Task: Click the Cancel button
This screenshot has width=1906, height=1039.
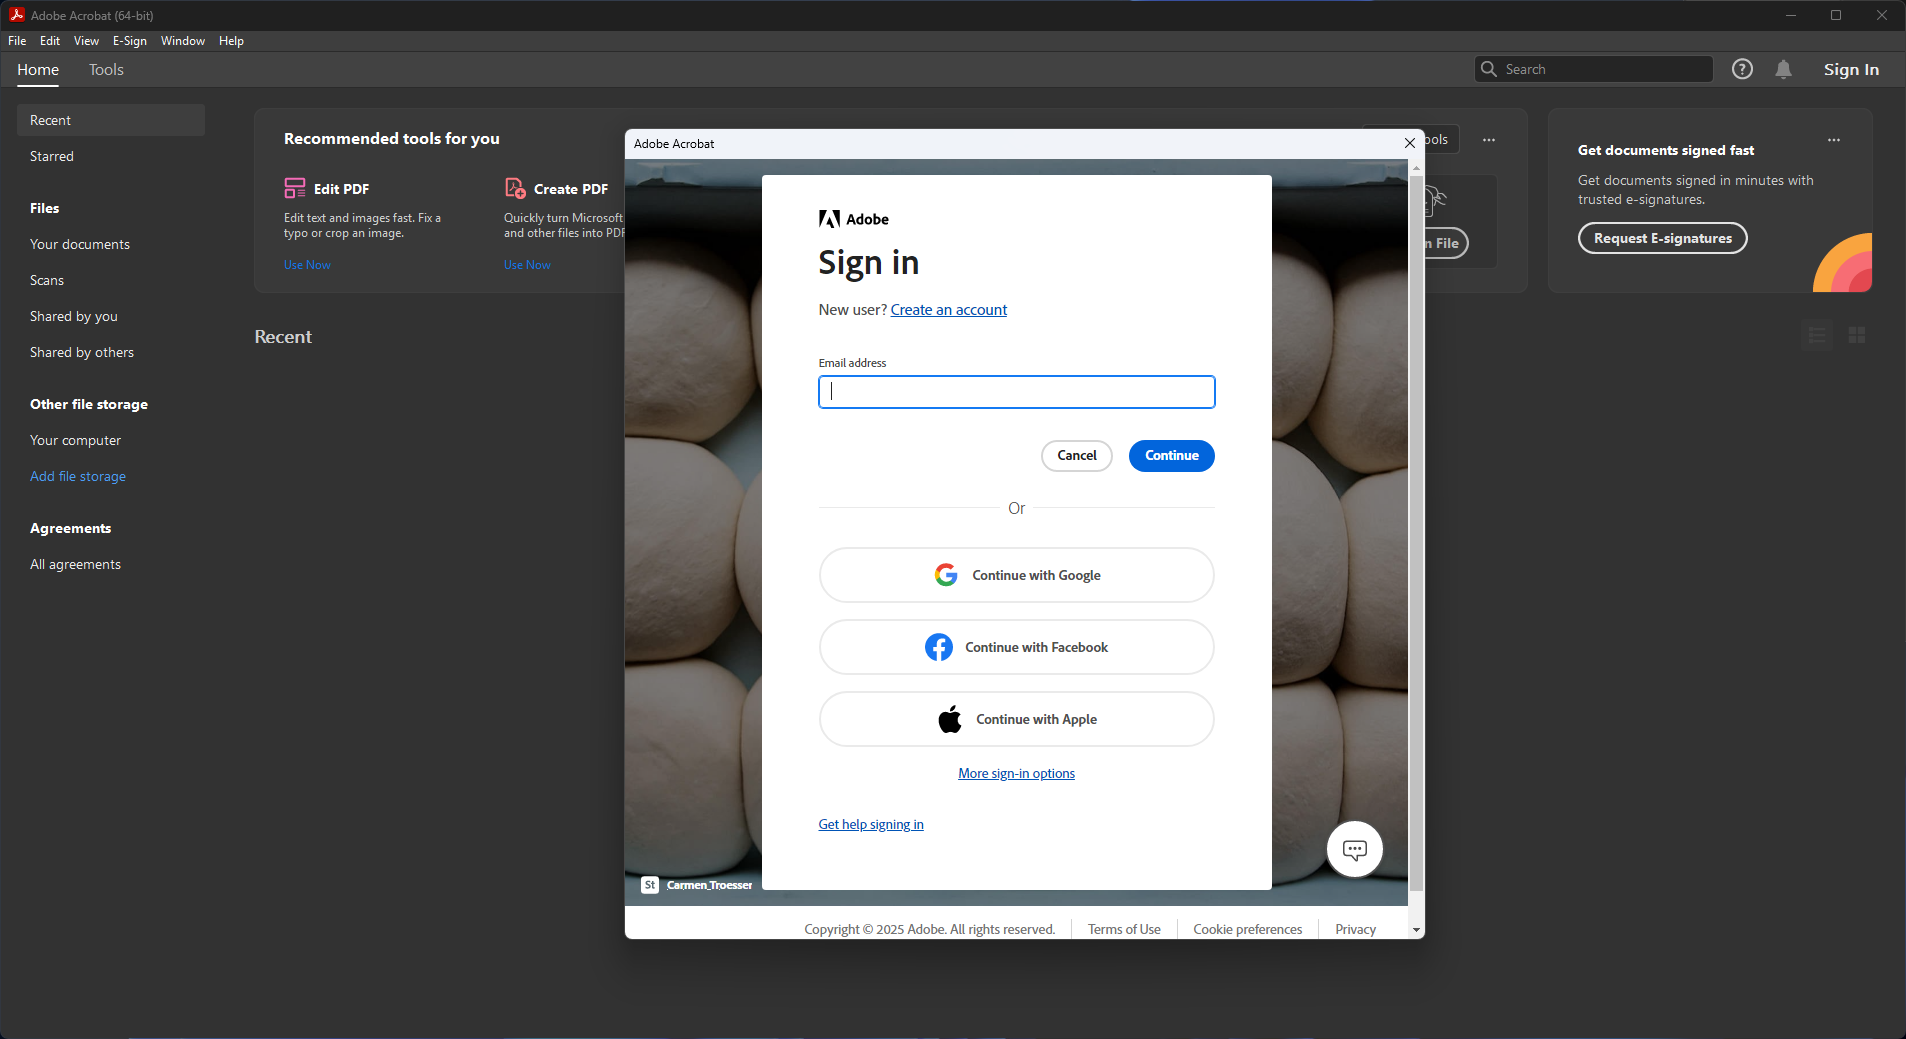Action: 1077,456
